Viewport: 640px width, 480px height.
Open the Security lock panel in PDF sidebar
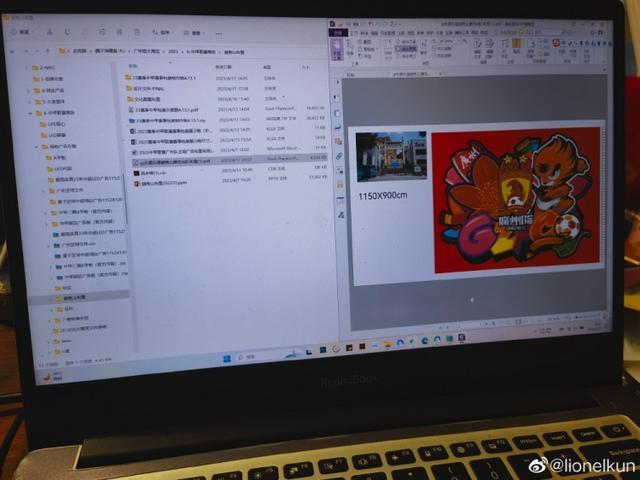(340, 185)
